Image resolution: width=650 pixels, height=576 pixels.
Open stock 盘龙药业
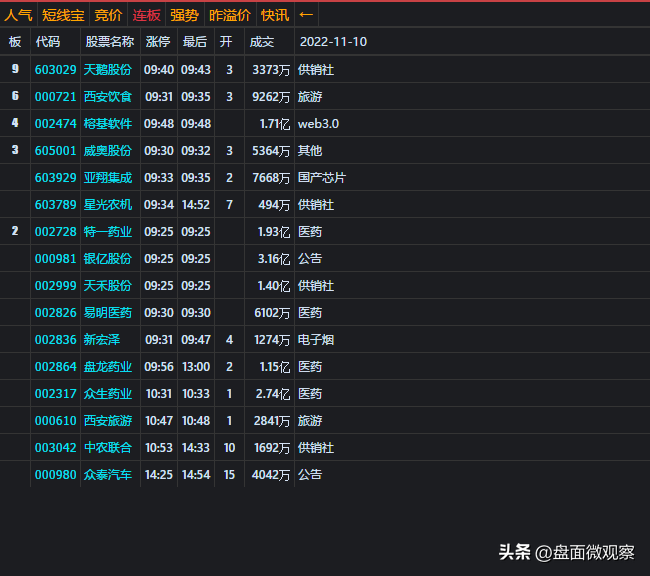click(x=108, y=367)
